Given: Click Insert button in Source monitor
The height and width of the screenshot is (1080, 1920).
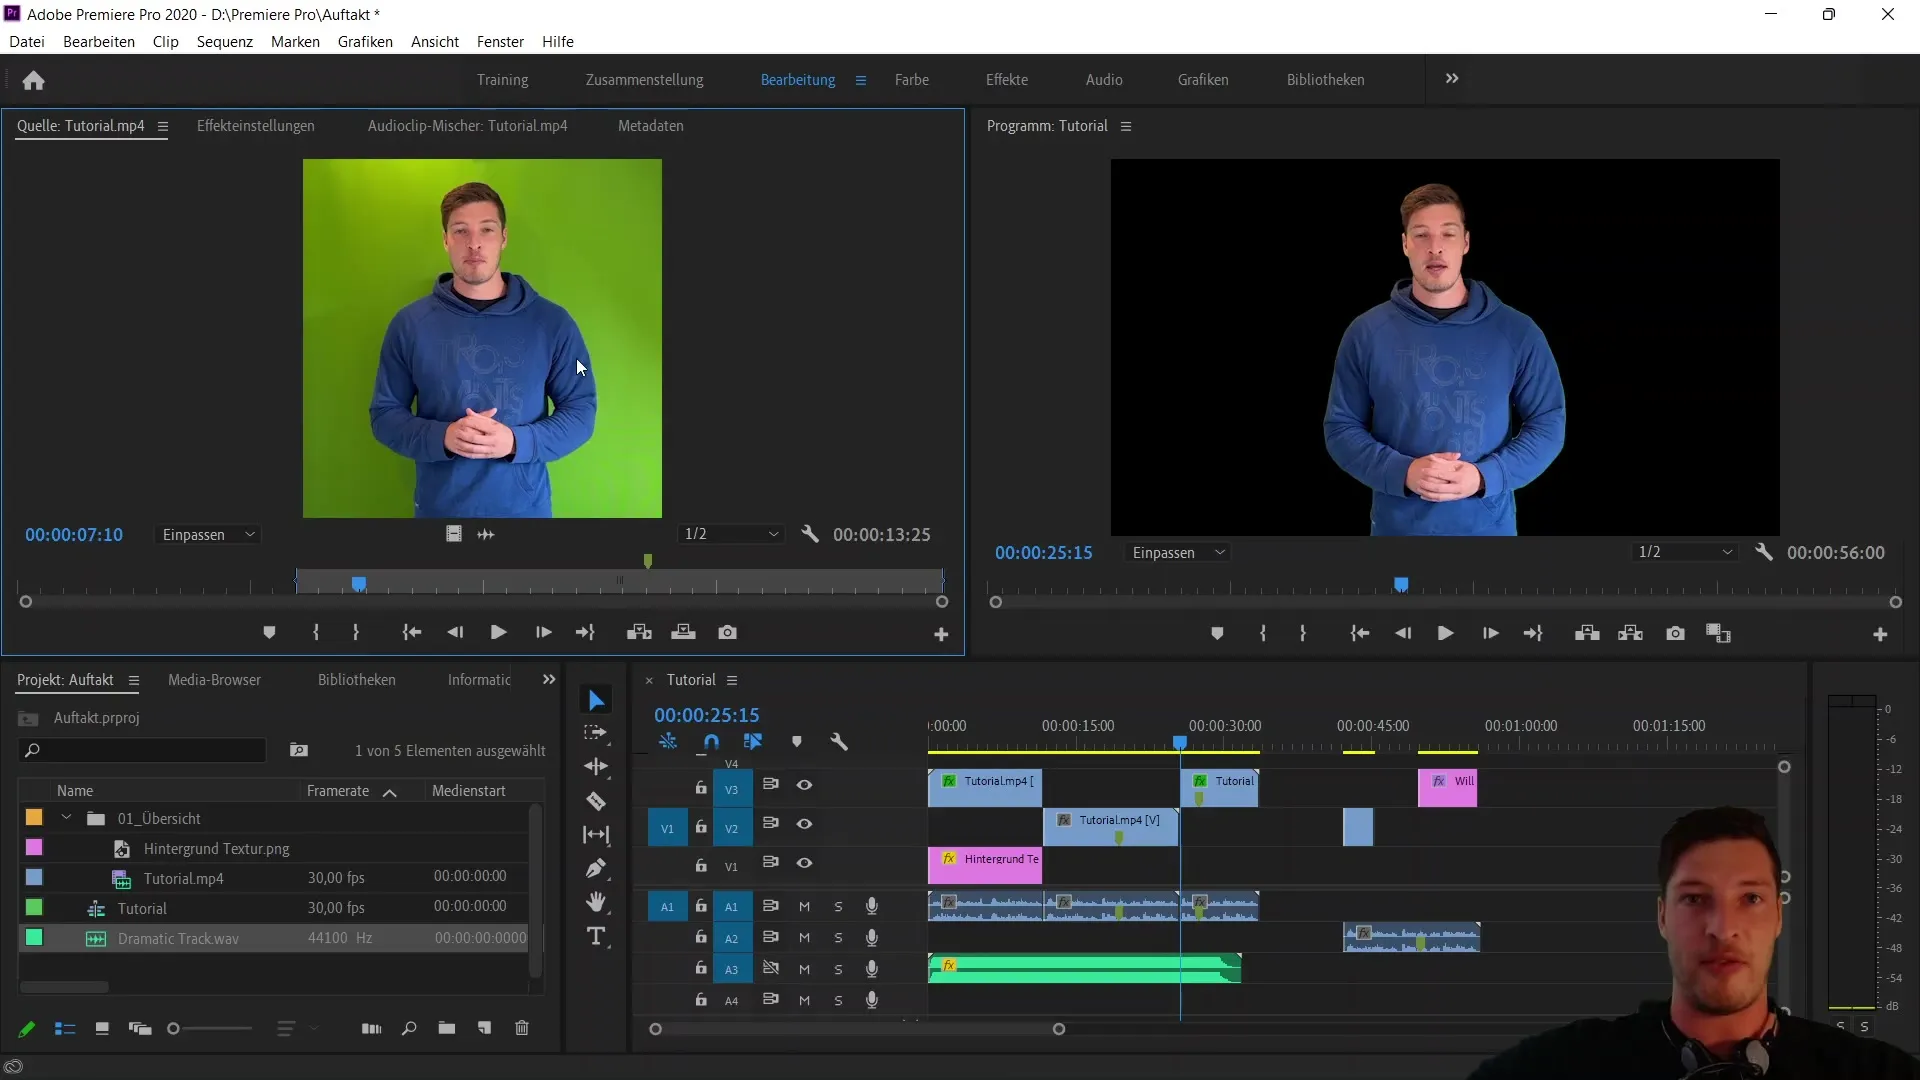Looking at the screenshot, I should 639,633.
